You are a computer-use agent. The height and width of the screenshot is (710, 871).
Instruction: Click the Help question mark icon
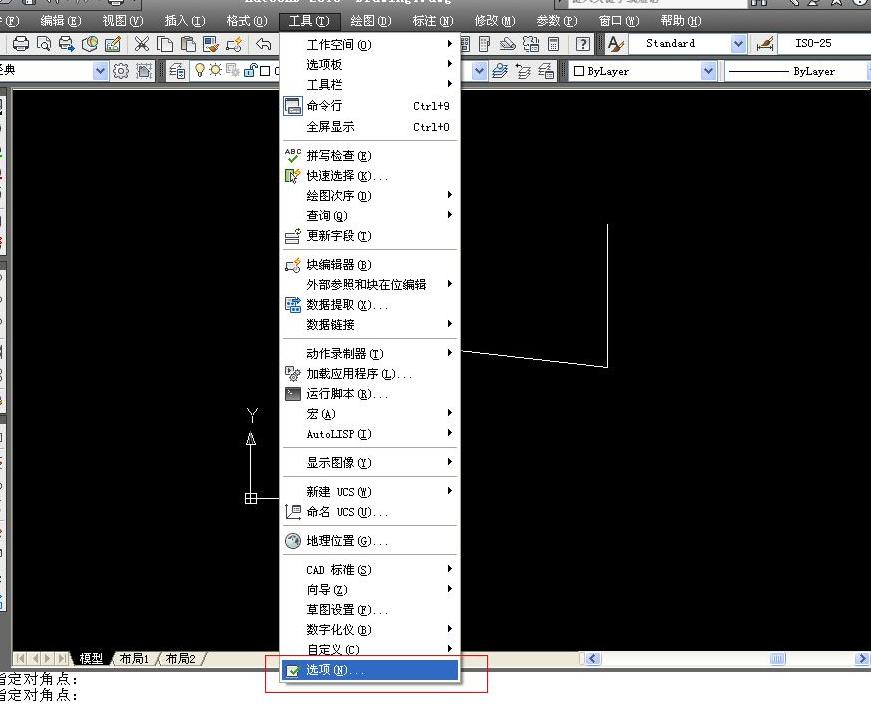583,43
